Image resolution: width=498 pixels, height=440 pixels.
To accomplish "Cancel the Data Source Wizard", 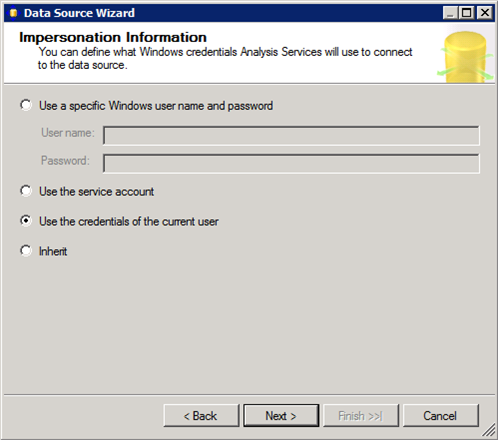I will coord(441,416).
